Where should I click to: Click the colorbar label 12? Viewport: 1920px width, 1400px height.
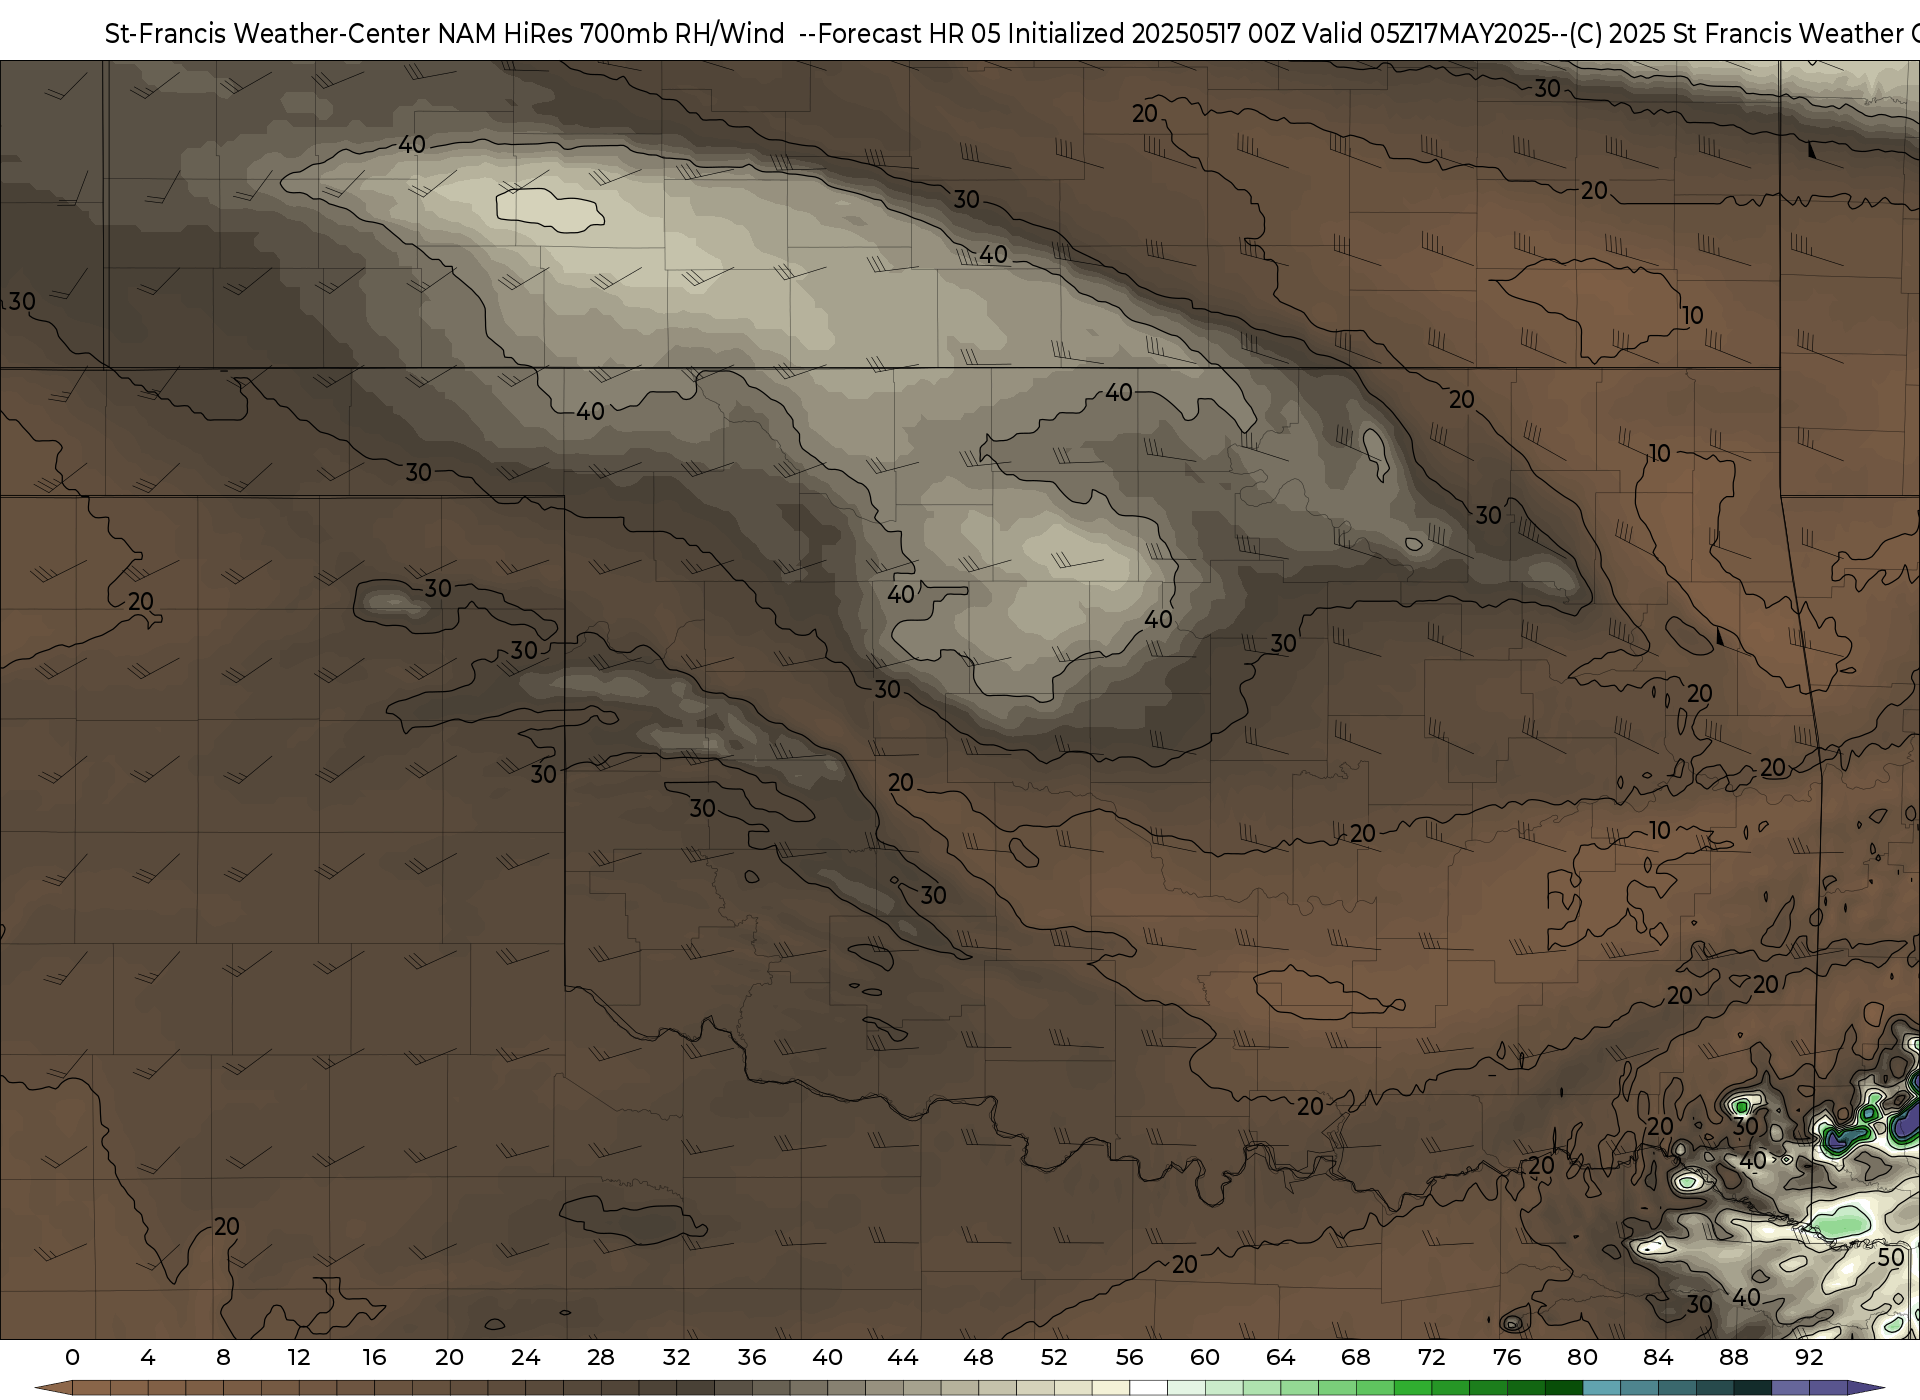298,1357
